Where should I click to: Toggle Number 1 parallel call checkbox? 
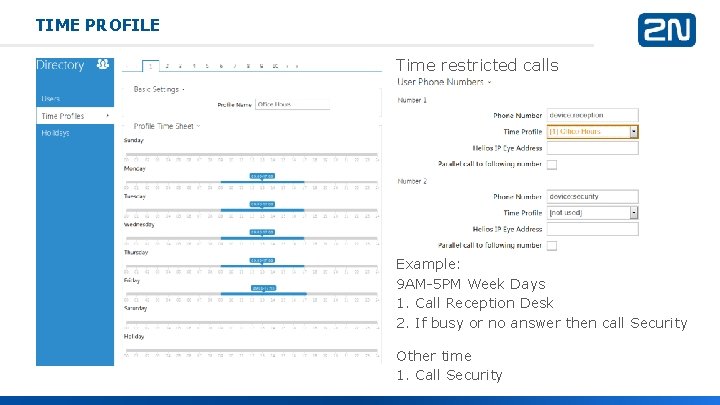point(552,164)
